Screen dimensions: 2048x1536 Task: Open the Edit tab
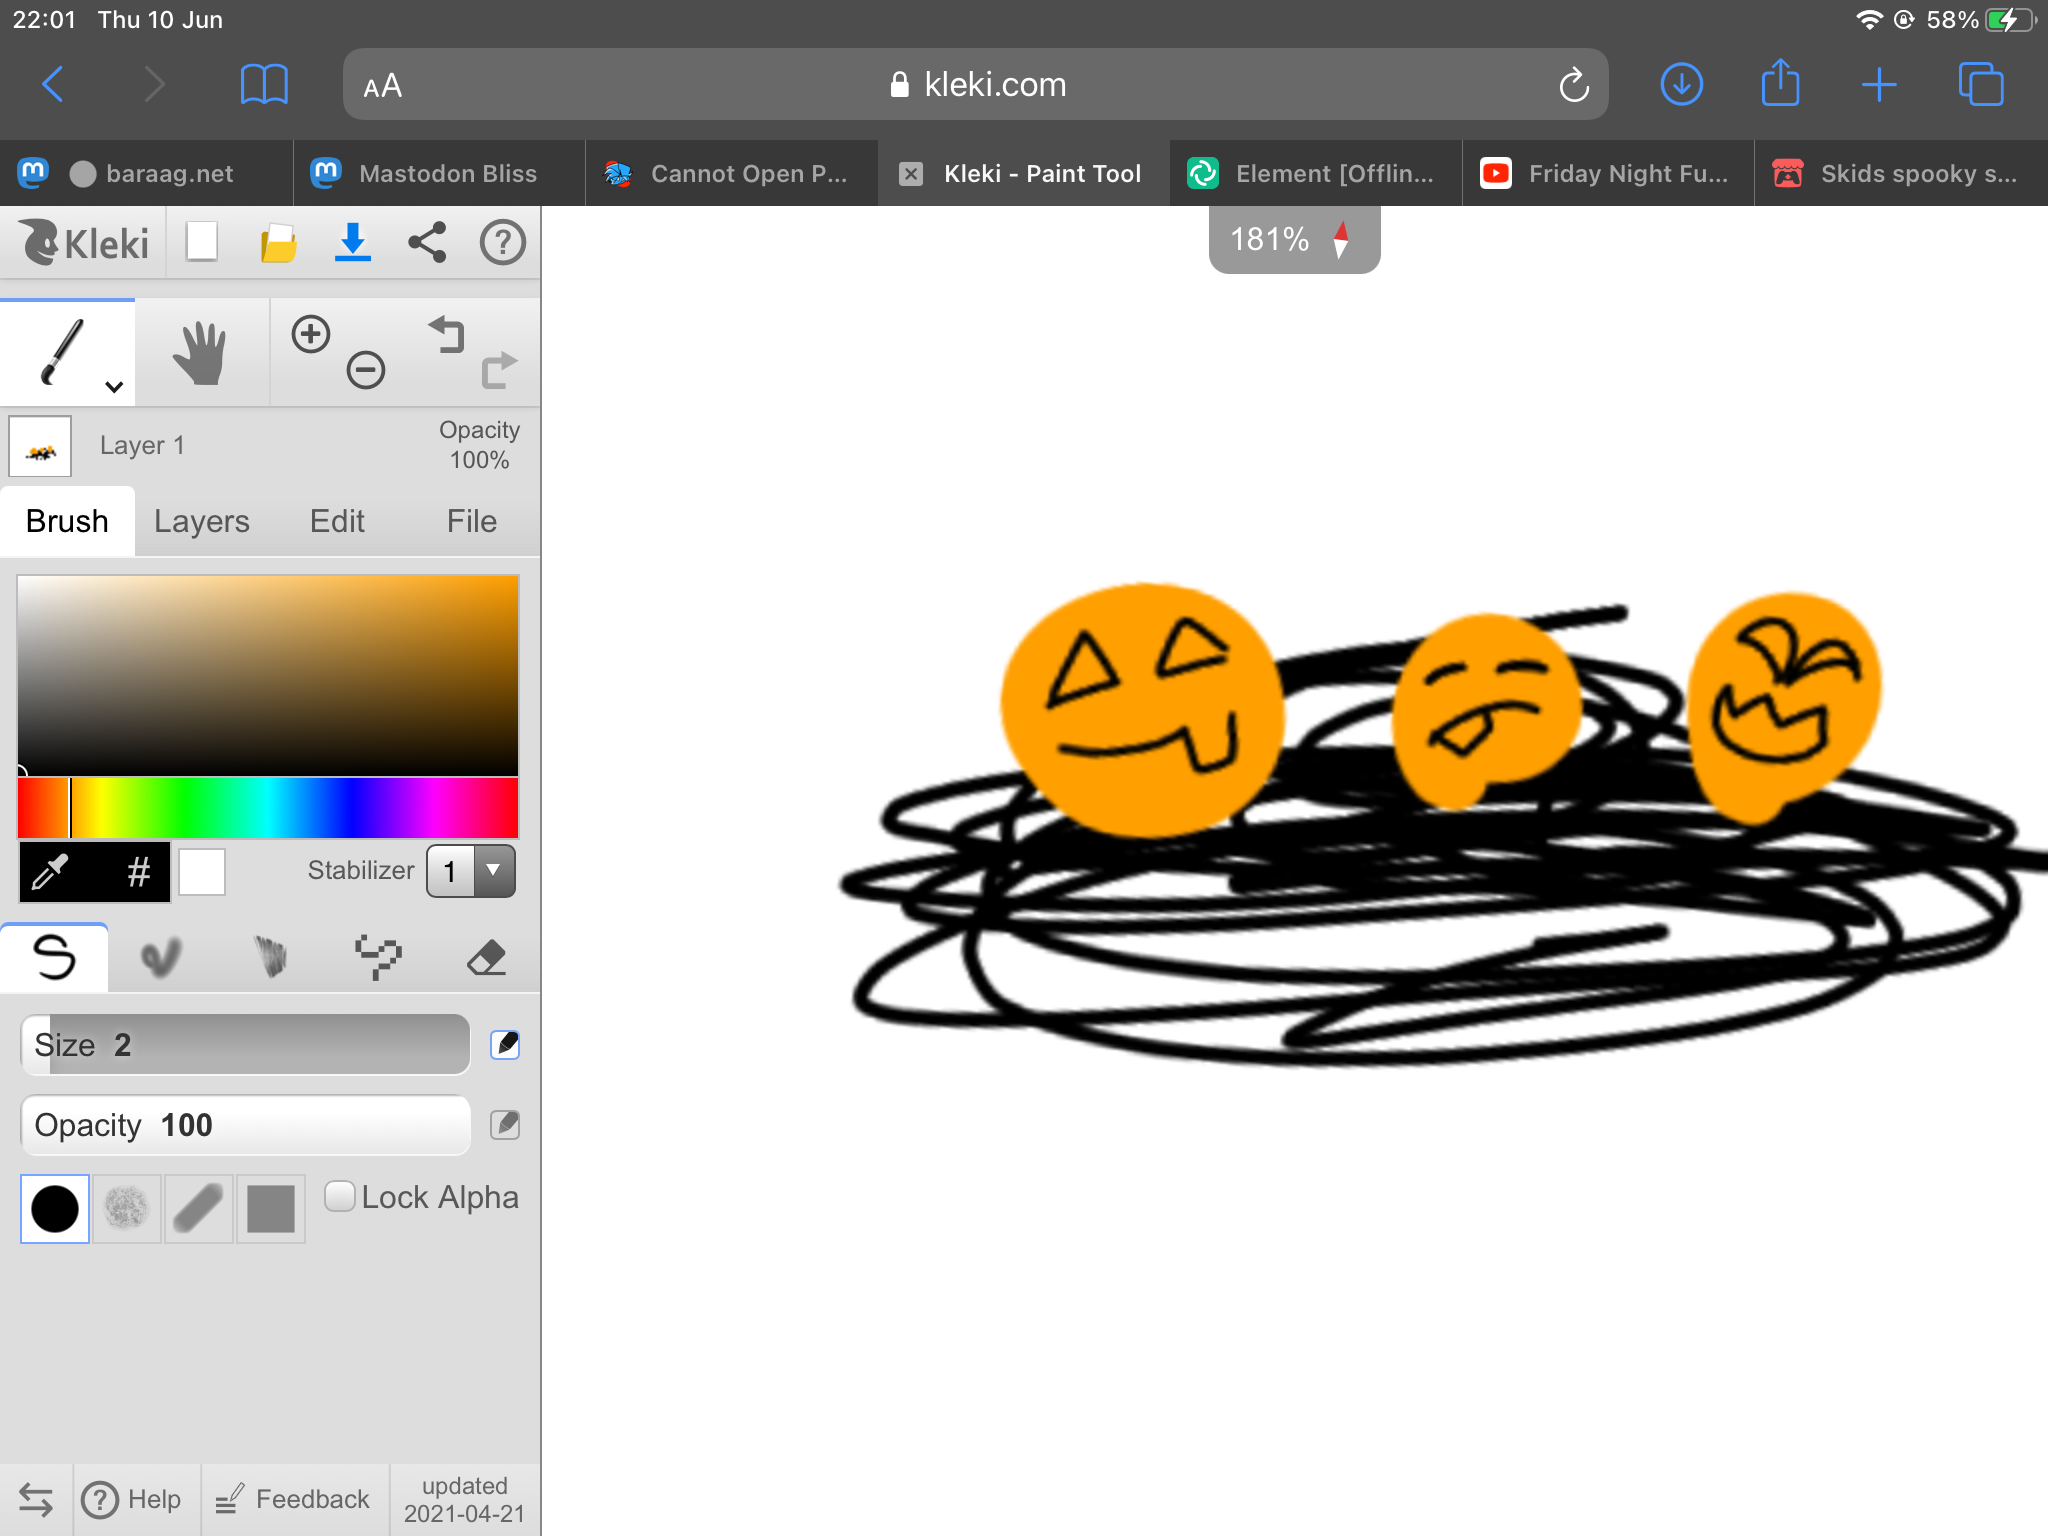337,521
